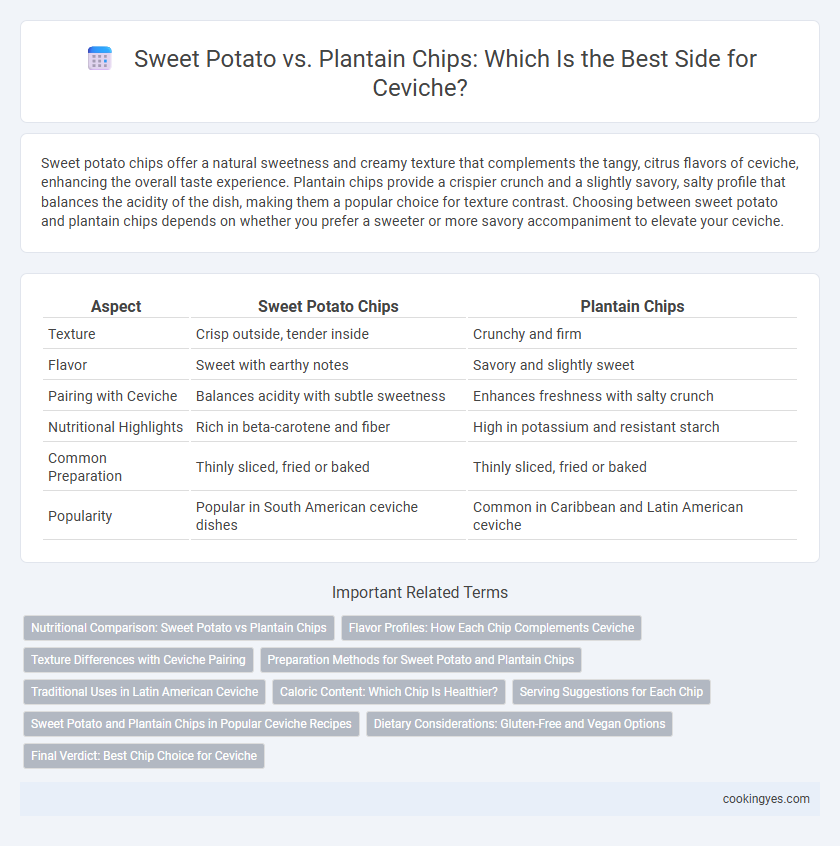The image size is (840, 846).
Task: Select Serving Suggestions for Each Chip tag
Action: [611, 692]
